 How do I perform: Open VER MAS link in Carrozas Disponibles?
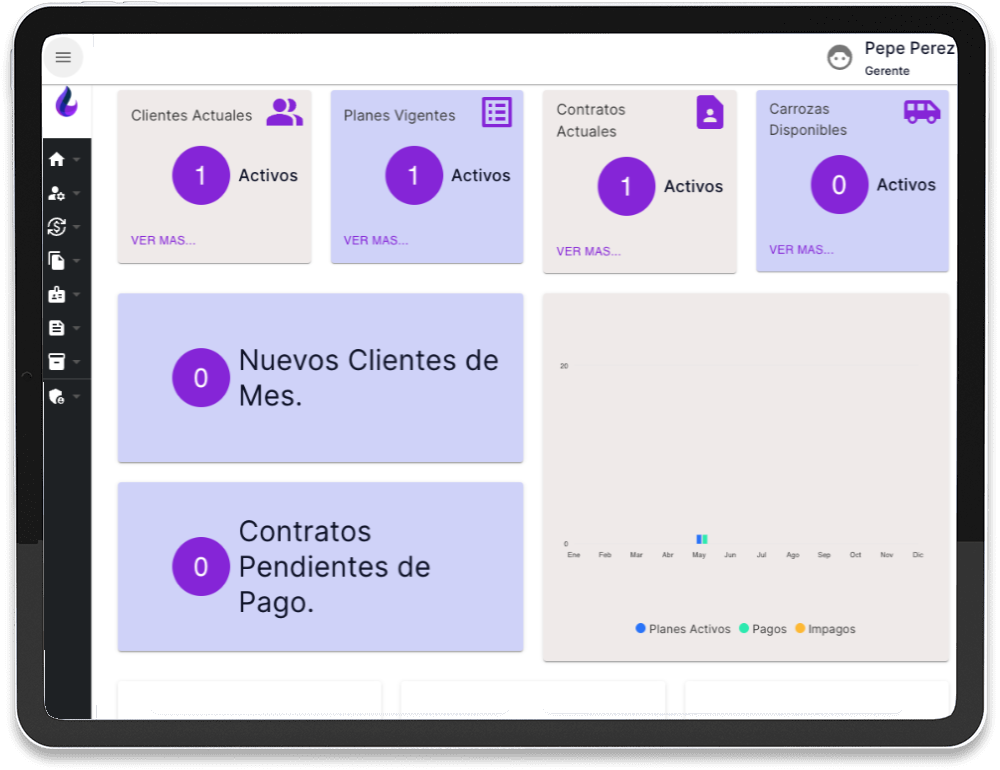coord(801,250)
